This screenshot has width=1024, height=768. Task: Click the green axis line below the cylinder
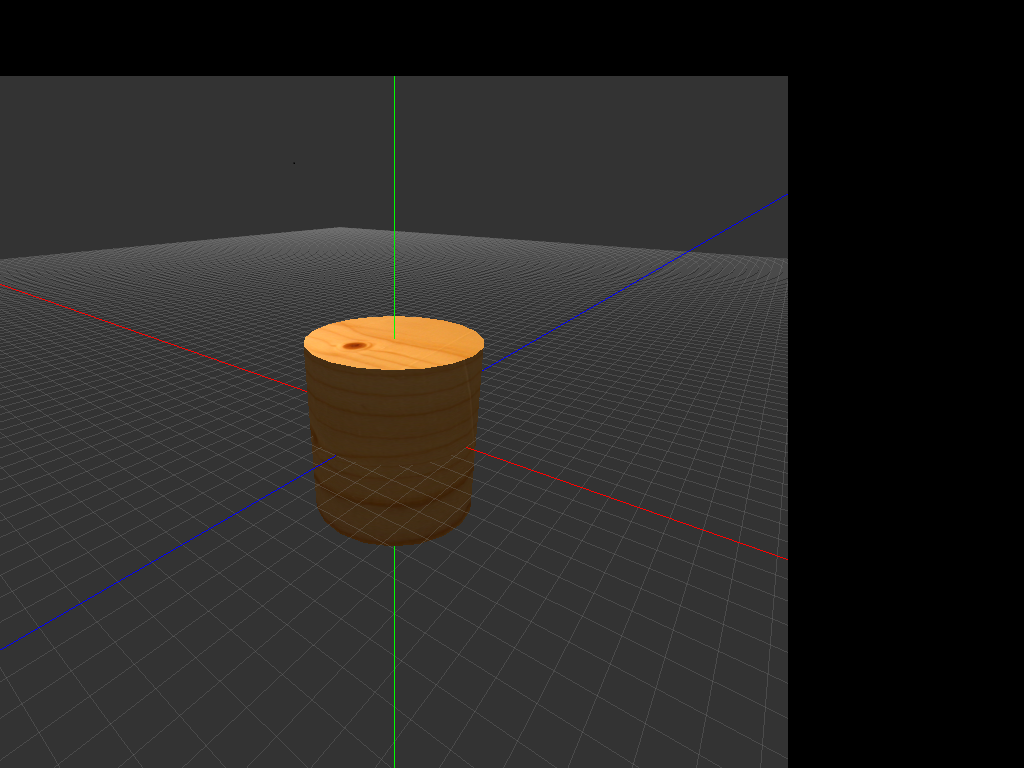click(x=394, y=650)
